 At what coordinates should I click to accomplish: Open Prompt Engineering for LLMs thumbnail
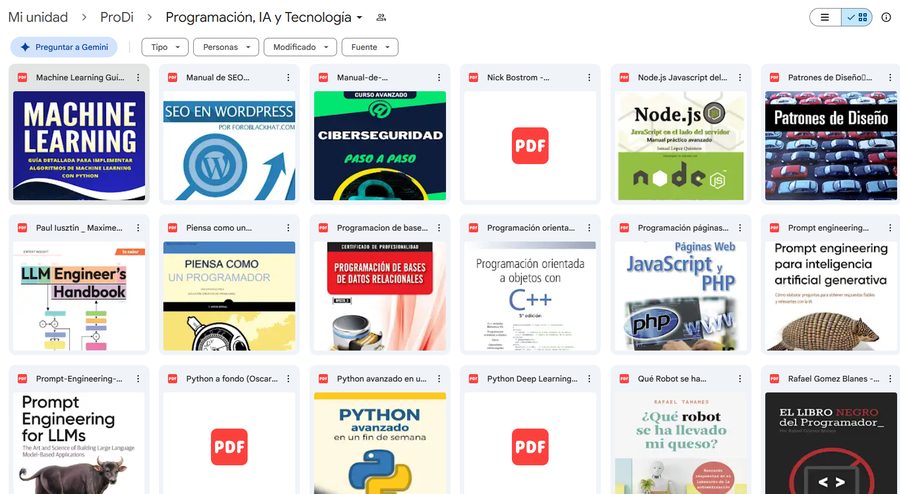click(79, 443)
